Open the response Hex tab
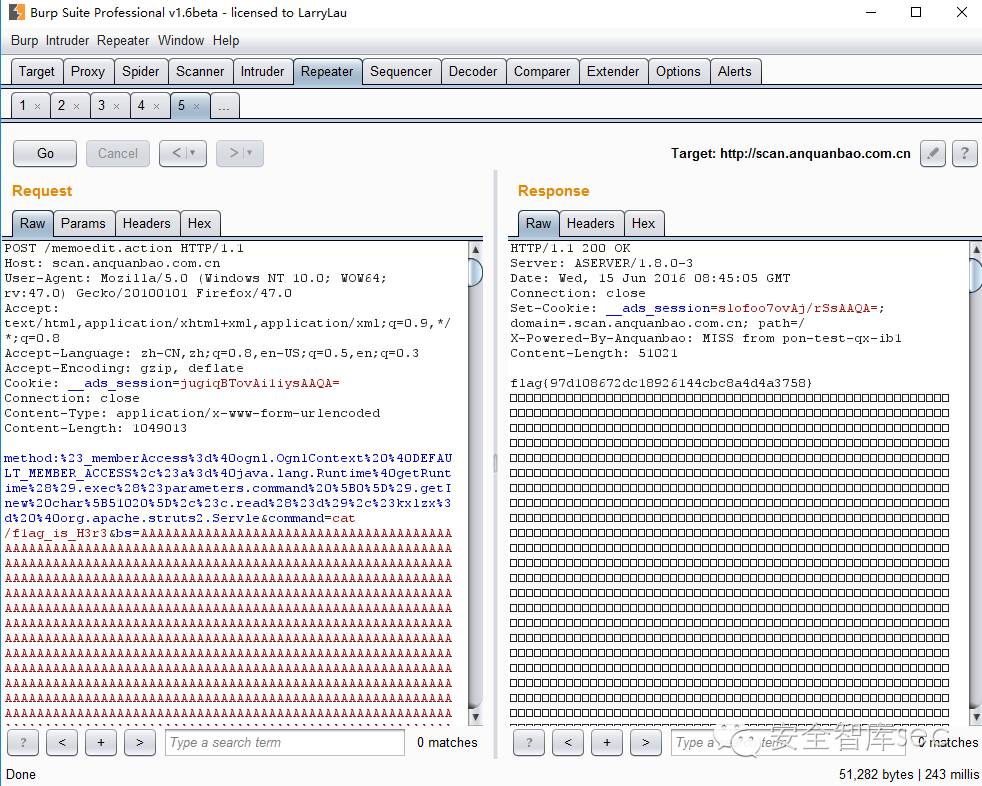The width and height of the screenshot is (982, 786). click(643, 224)
